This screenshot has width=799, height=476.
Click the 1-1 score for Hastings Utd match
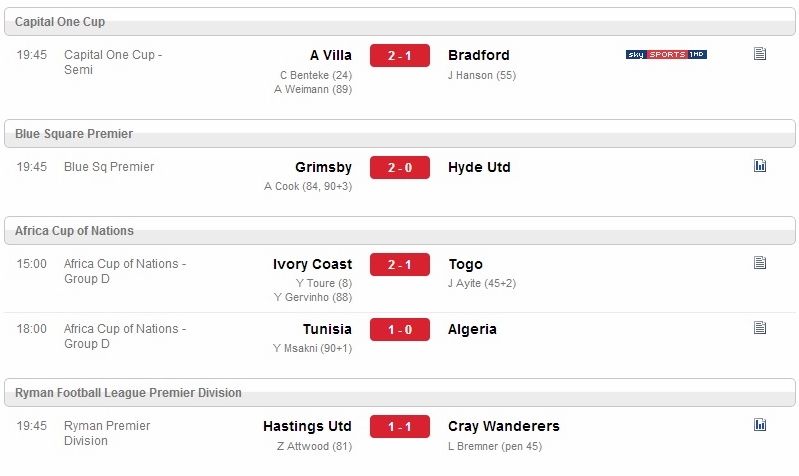point(400,427)
